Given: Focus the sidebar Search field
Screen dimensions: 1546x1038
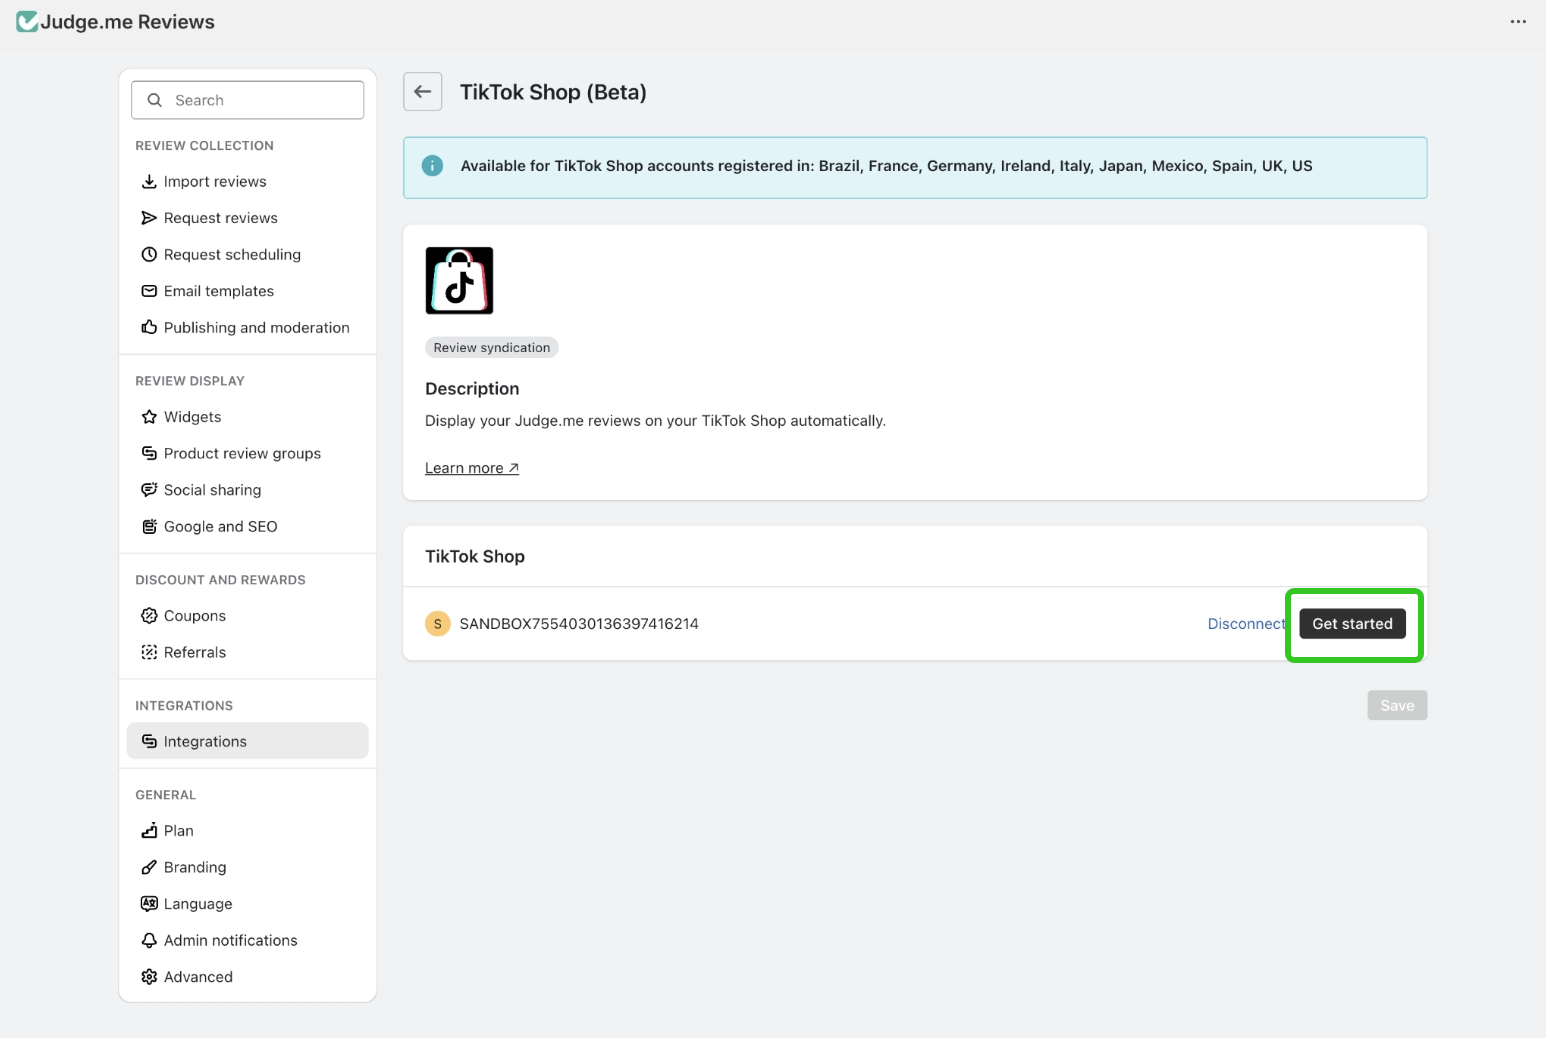Looking at the screenshot, I should [248, 100].
